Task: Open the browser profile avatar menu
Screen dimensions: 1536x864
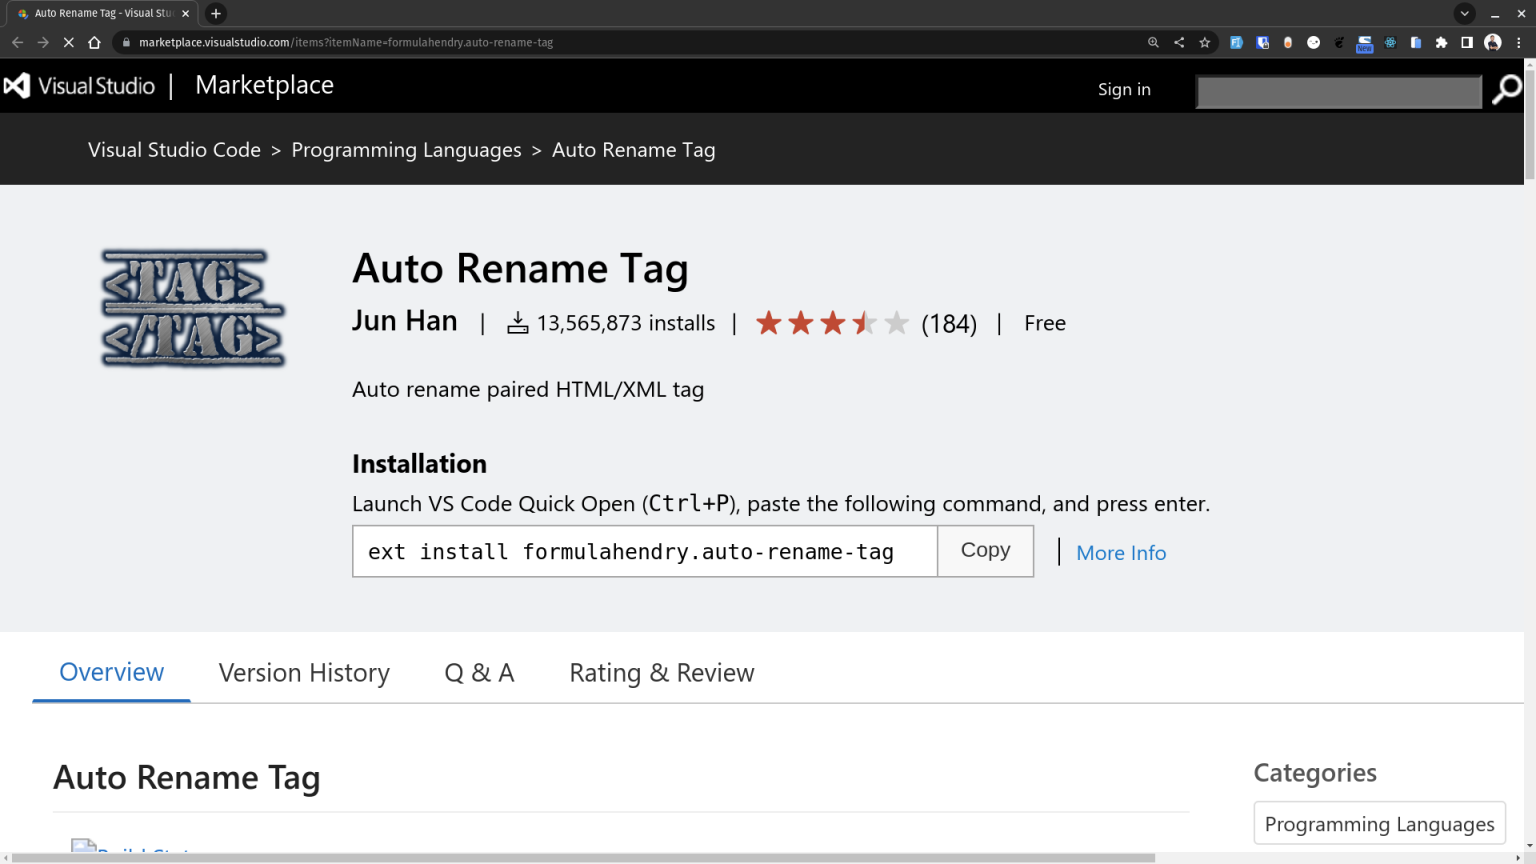Action: click(x=1493, y=42)
